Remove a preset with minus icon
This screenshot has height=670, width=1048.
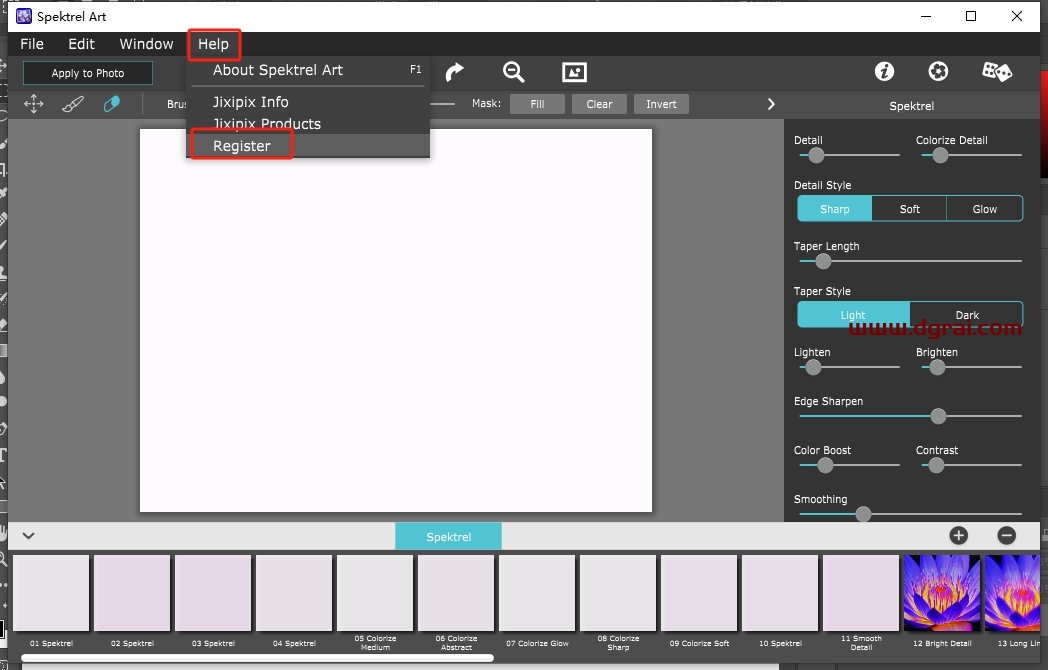pos(1007,535)
